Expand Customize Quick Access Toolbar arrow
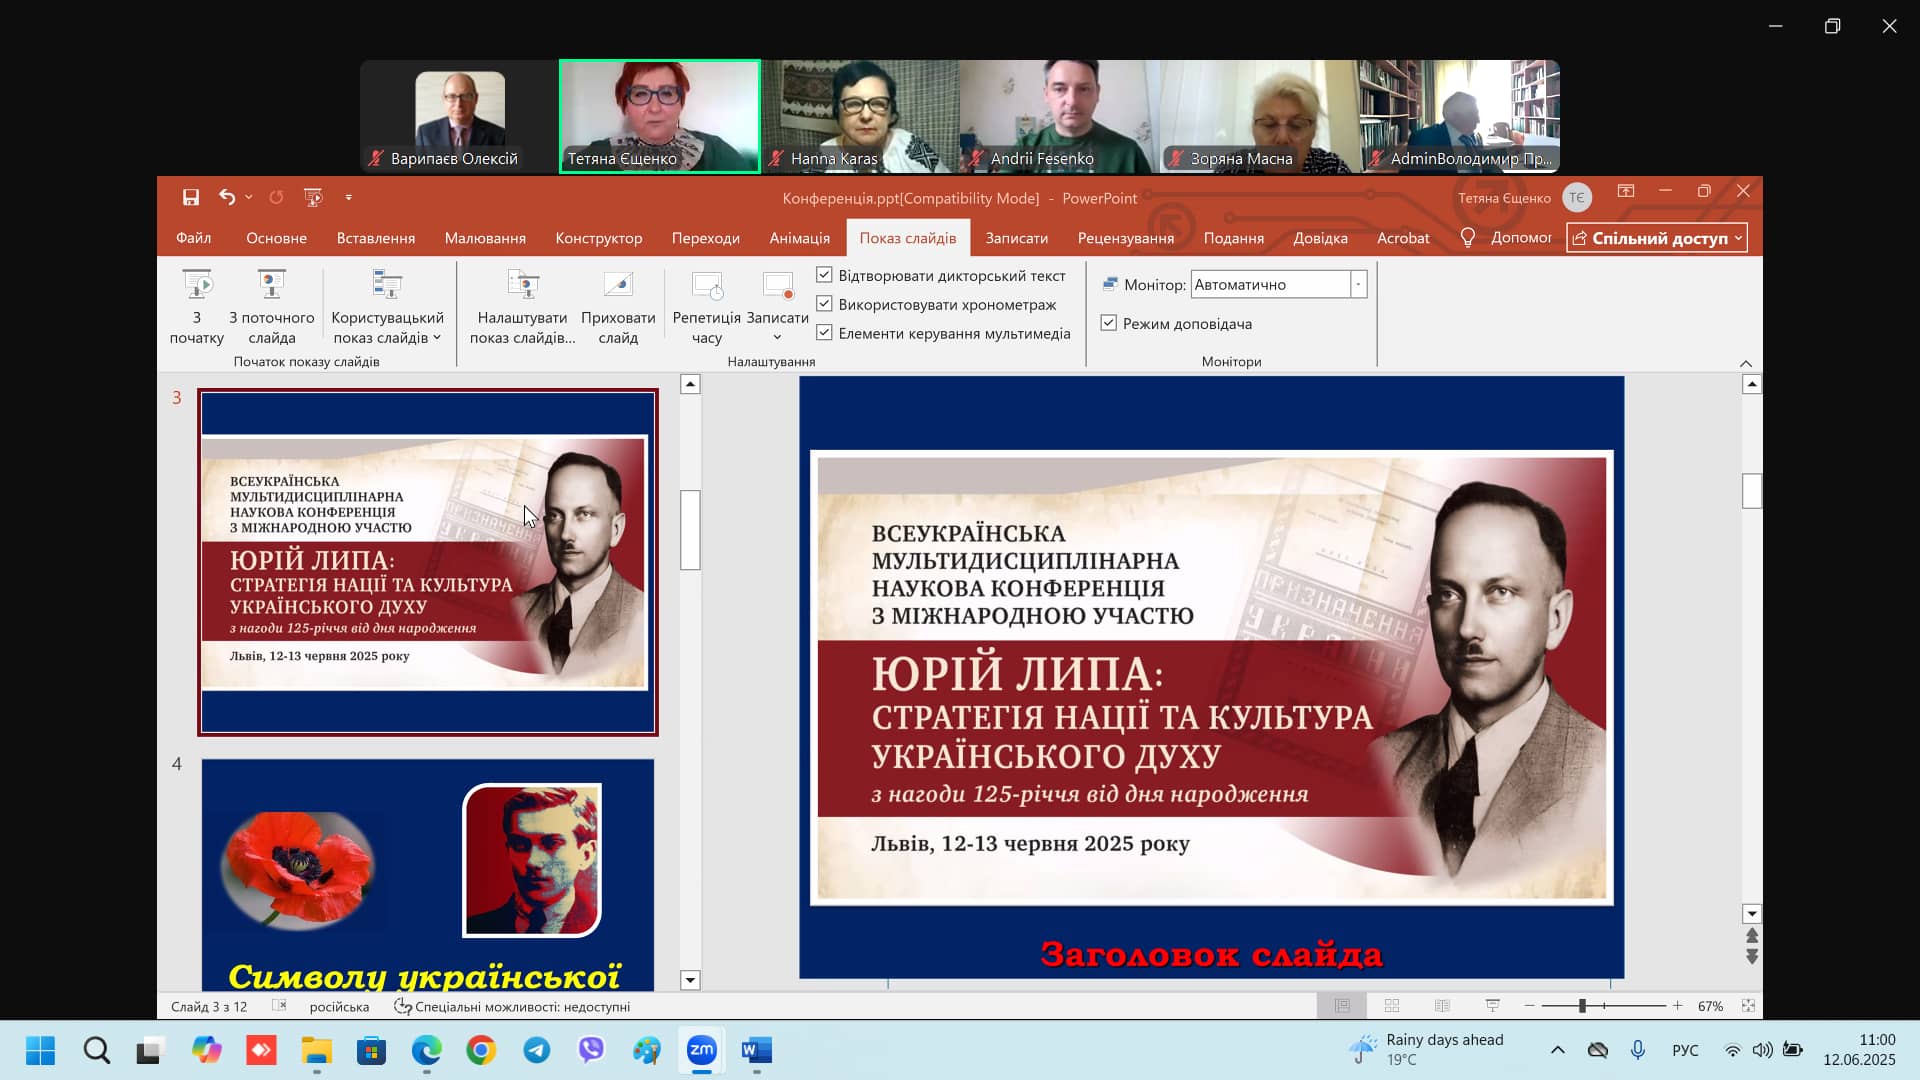The height and width of the screenshot is (1080, 1920). (x=348, y=197)
